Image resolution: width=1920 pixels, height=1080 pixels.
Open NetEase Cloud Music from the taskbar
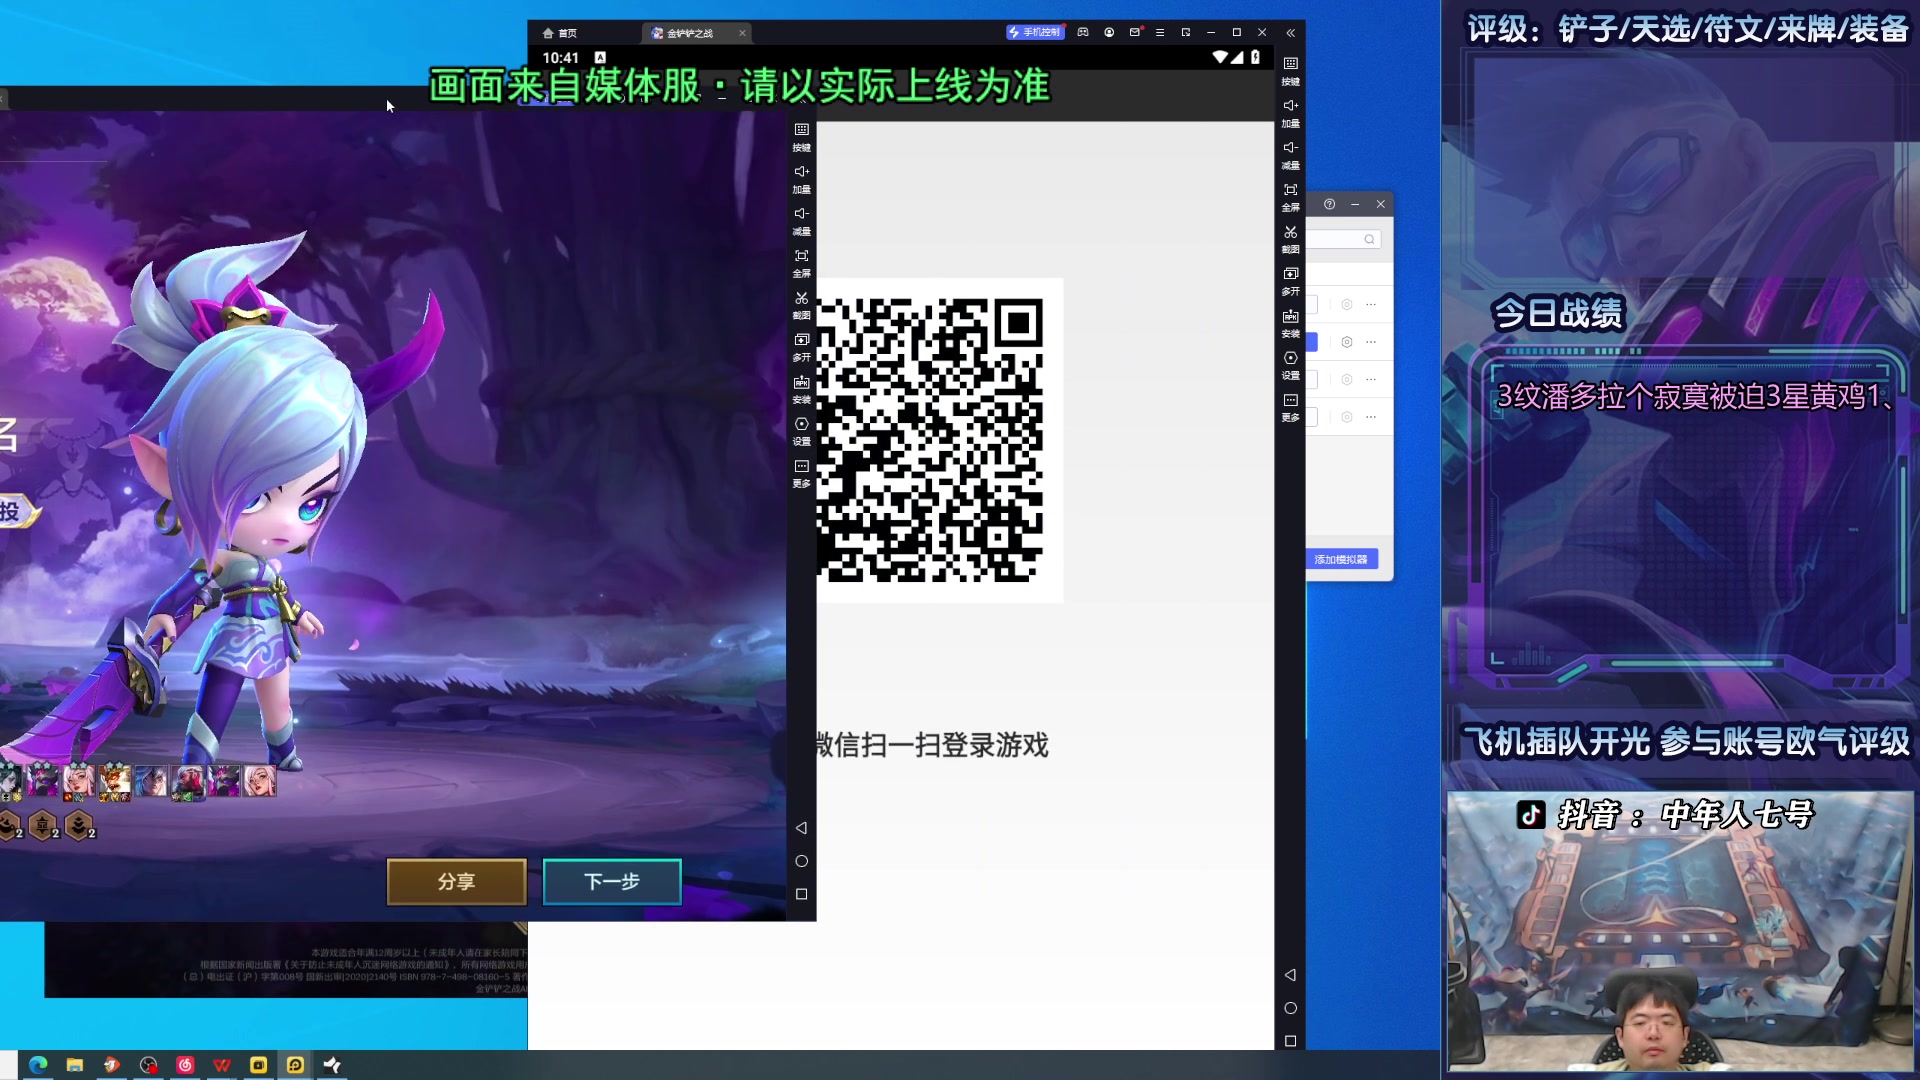click(185, 1065)
